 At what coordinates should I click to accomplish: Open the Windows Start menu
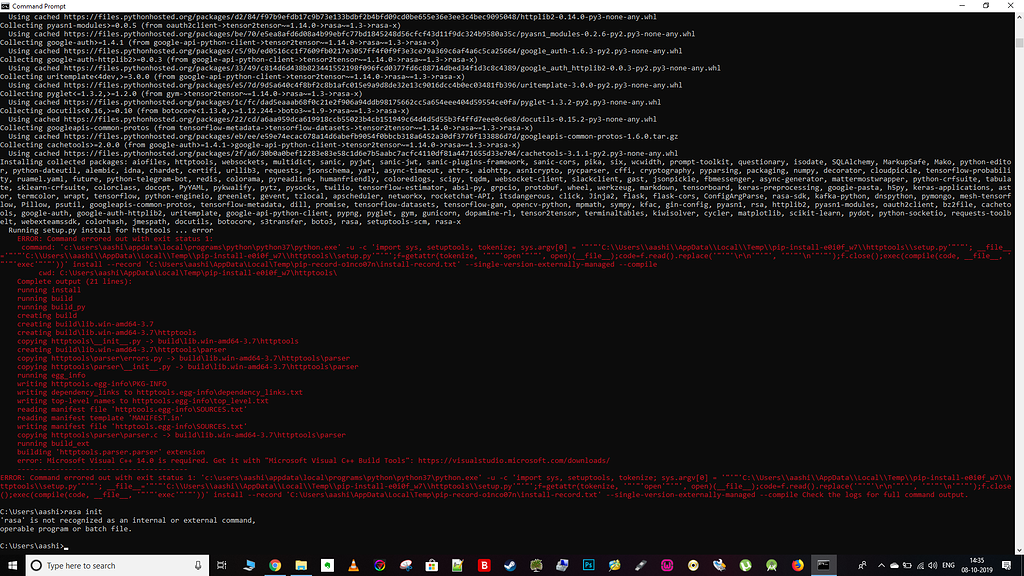click(x=11, y=565)
